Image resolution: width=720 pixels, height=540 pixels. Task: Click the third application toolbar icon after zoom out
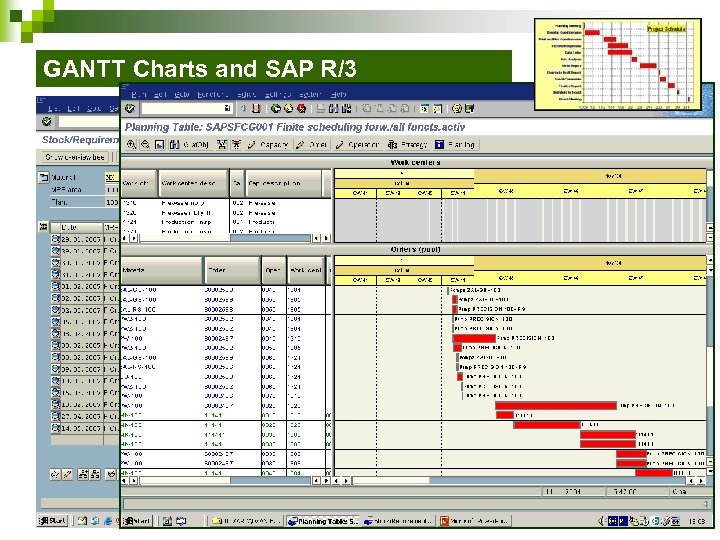tap(159, 145)
